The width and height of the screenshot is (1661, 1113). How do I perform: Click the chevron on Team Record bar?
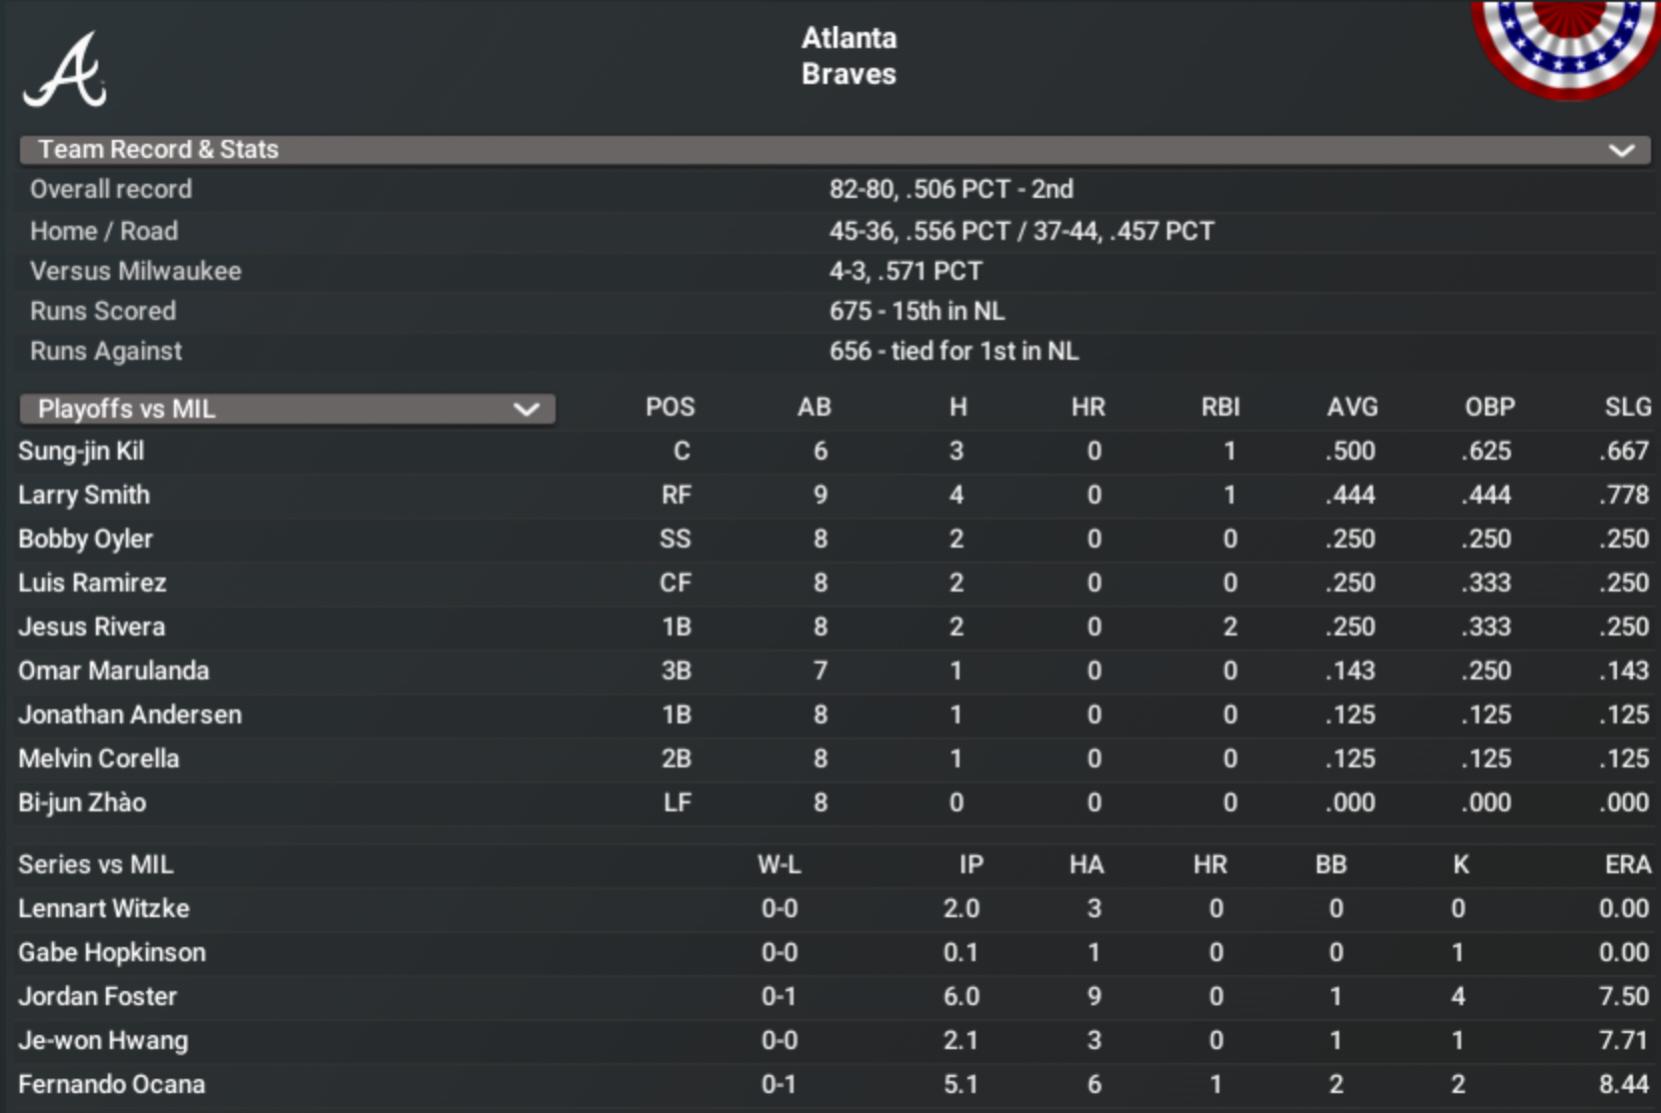(1621, 151)
